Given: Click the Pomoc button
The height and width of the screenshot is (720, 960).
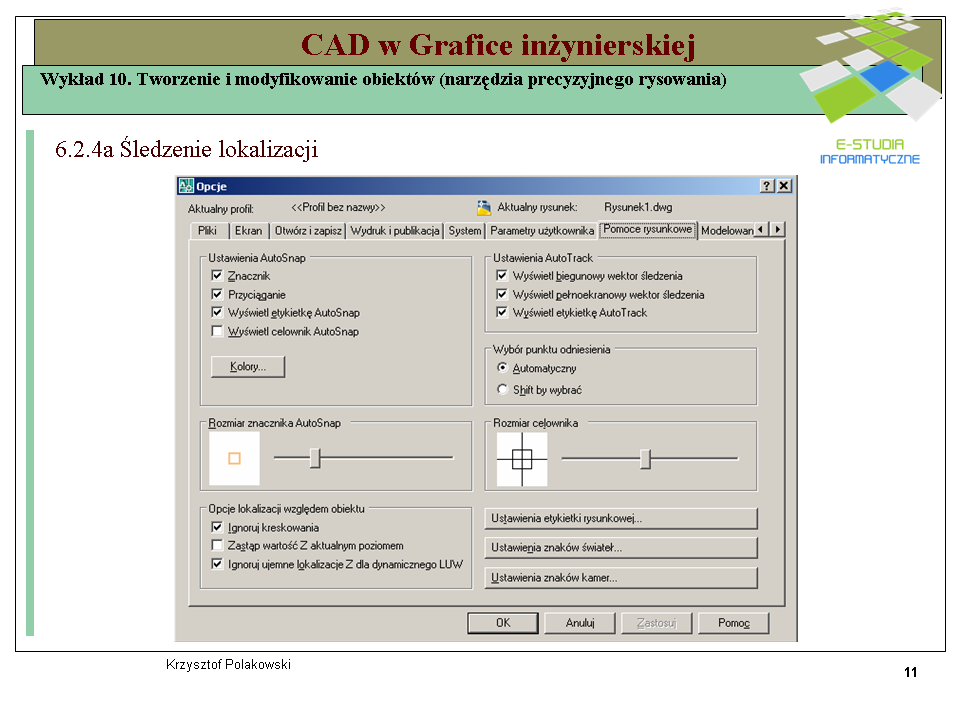Looking at the screenshot, I should click(x=733, y=623).
